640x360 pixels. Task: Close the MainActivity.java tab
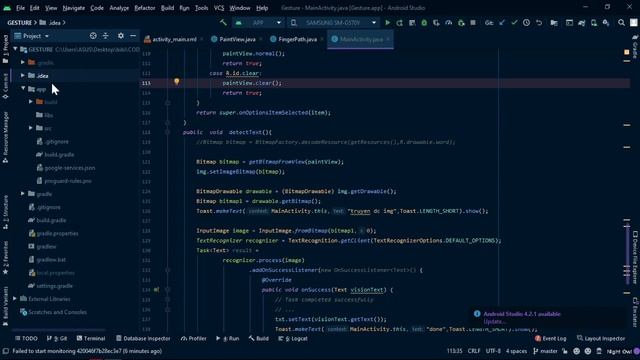pos(388,39)
